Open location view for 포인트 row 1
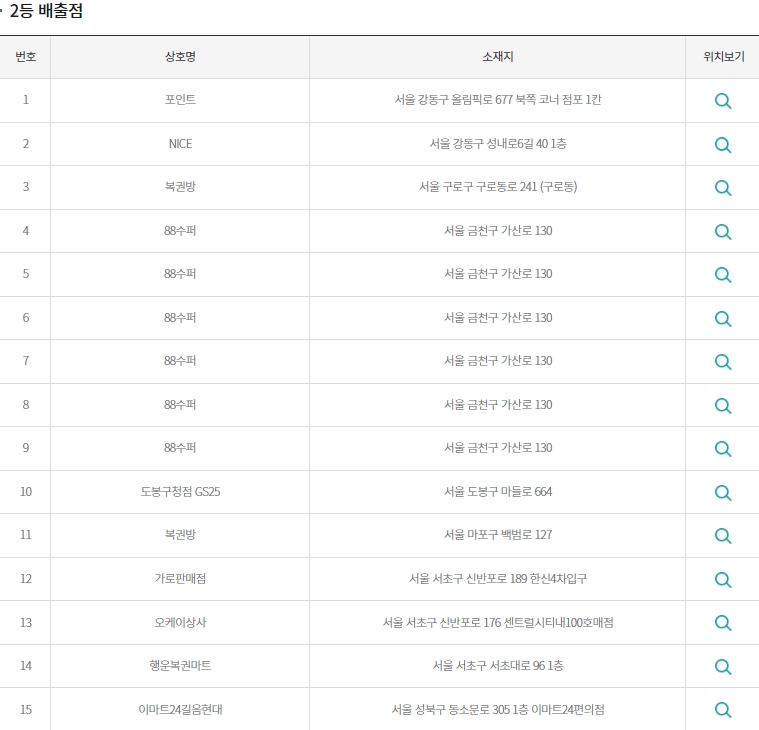759x730 pixels. [x=723, y=101]
